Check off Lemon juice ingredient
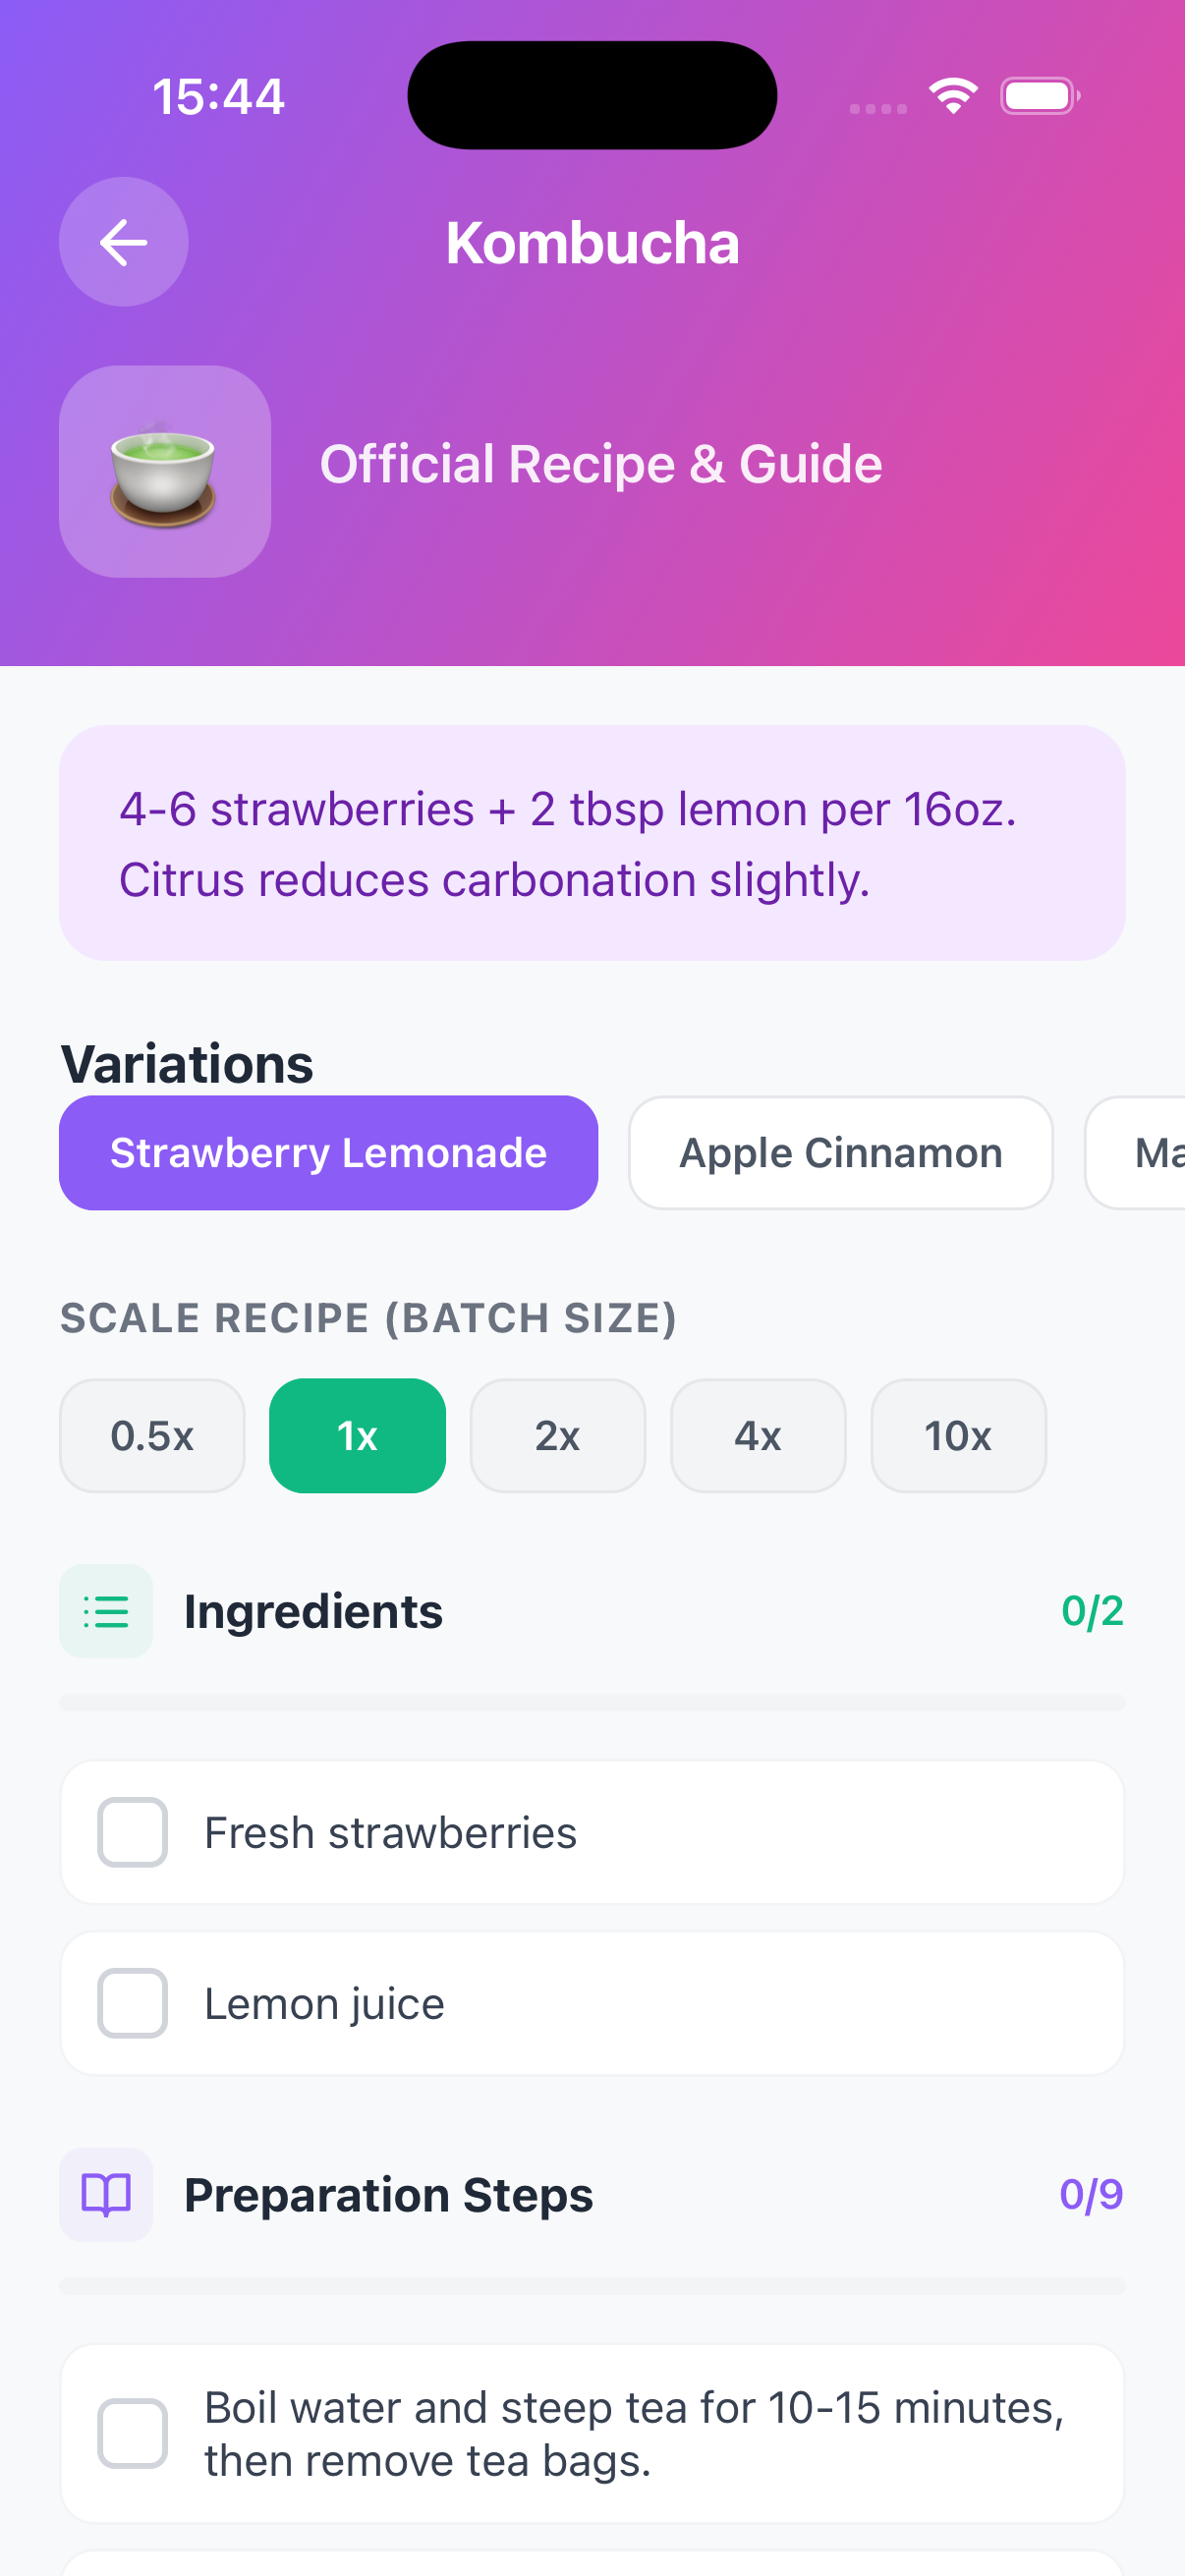 [x=132, y=2003]
